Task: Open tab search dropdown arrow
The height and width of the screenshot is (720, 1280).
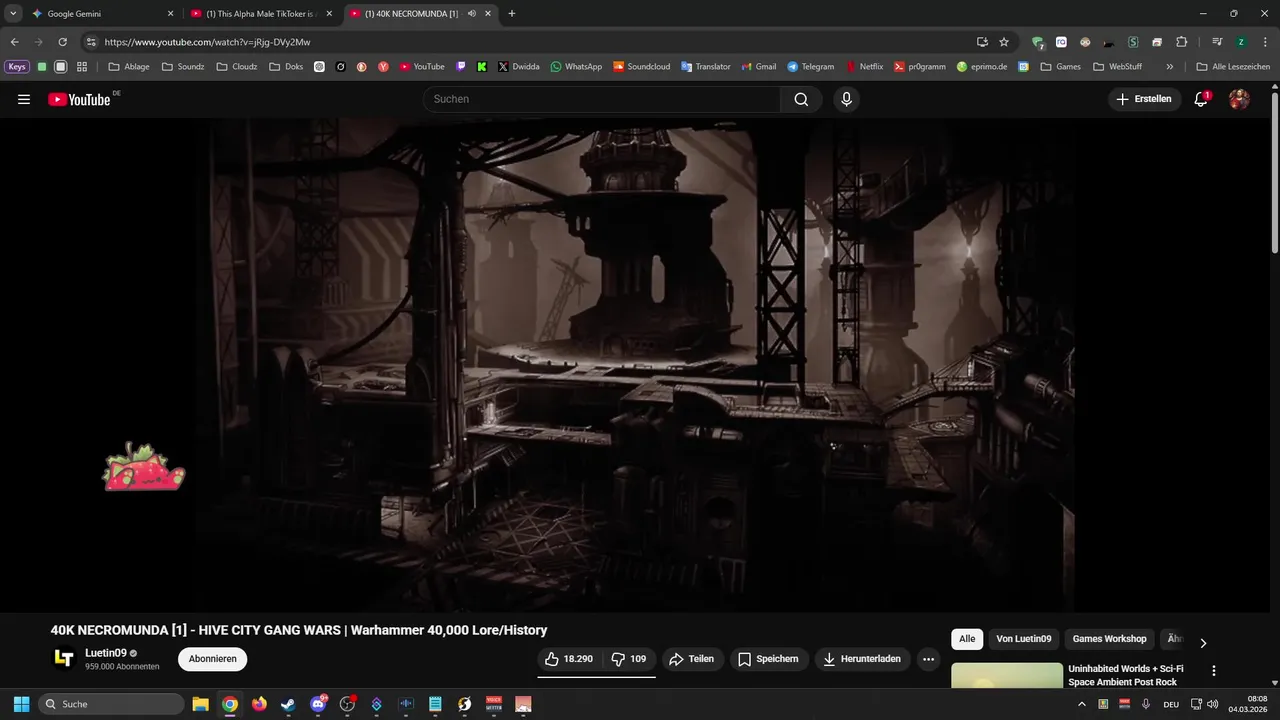Action: pyautogui.click(x=13, y=14)
